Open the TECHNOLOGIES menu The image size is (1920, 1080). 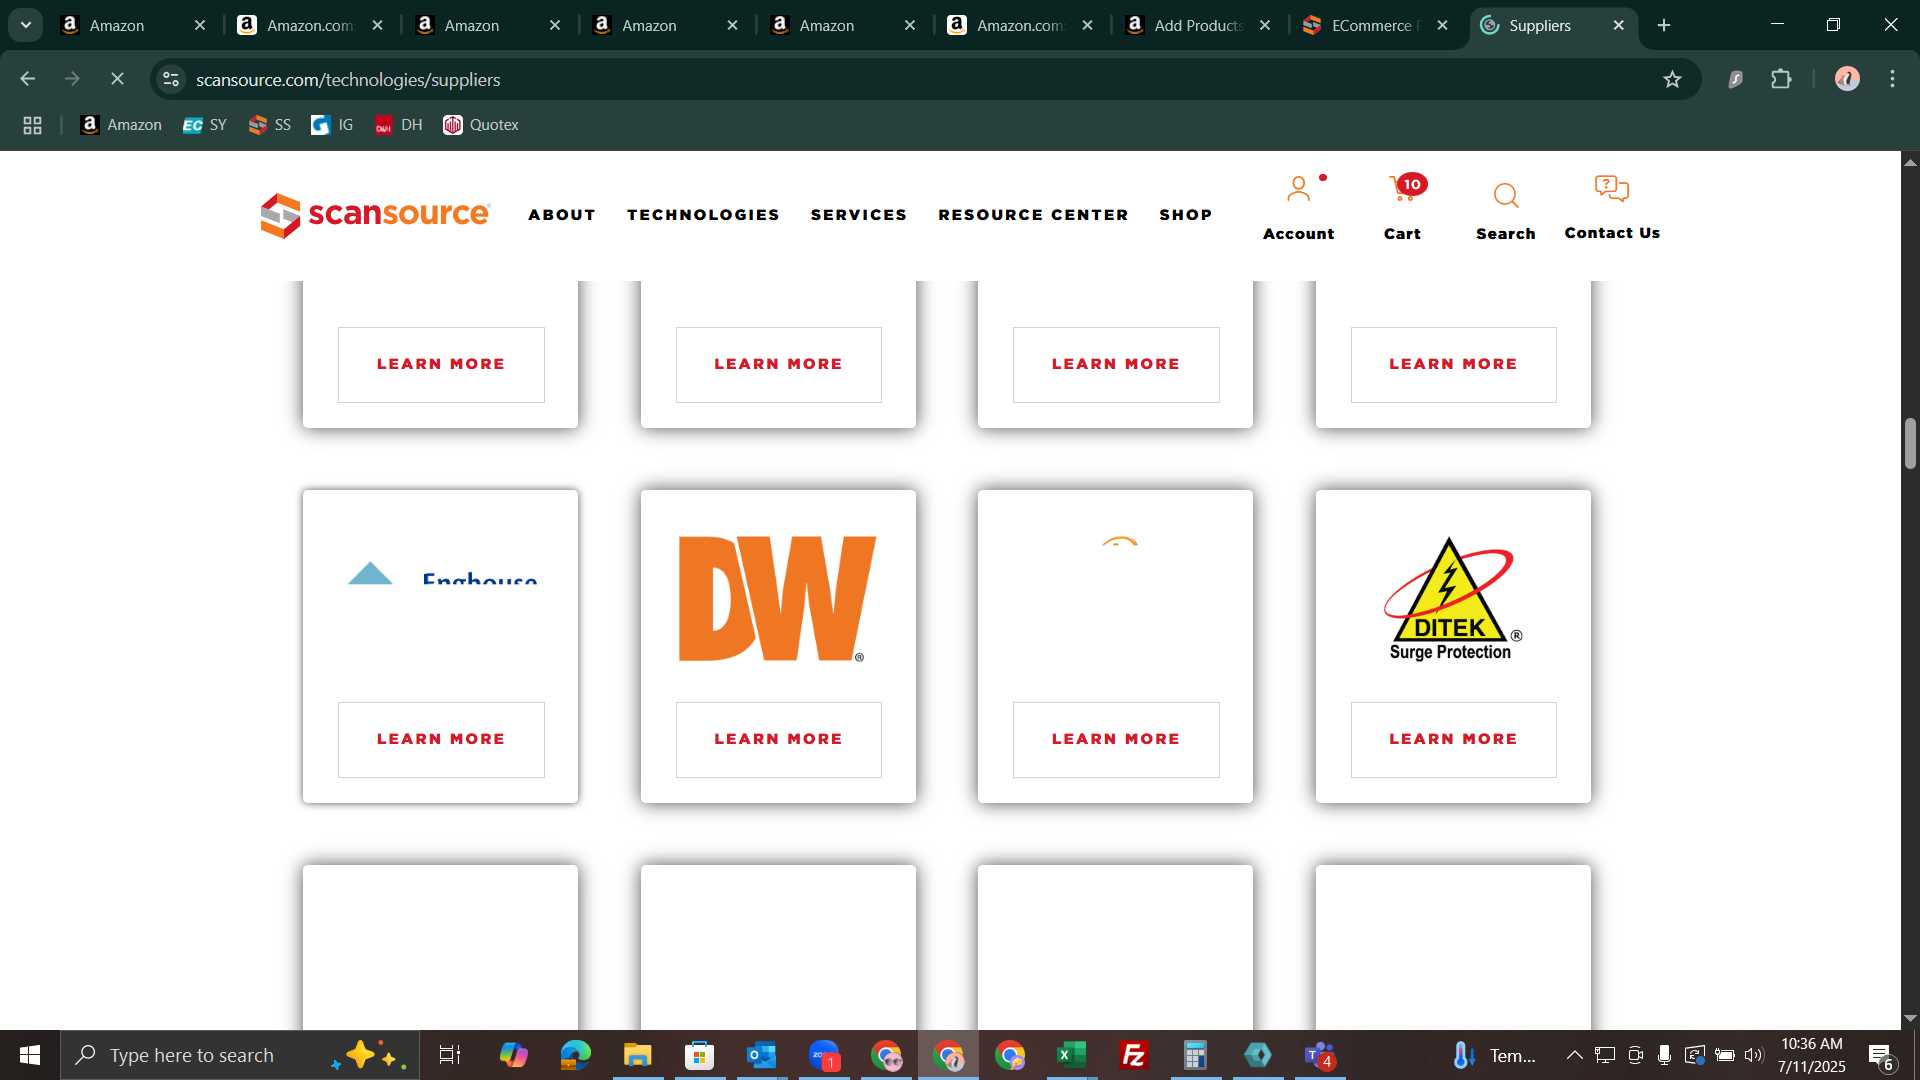coord(703,215)
